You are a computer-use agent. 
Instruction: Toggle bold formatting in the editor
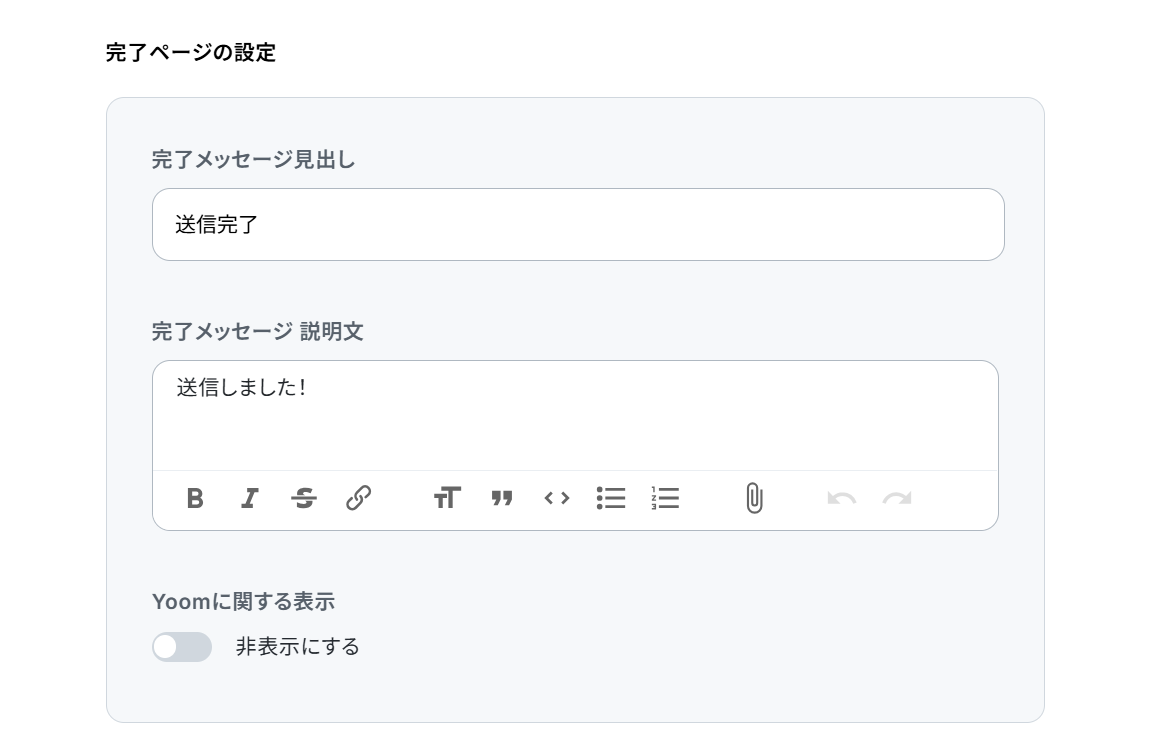point(195,498)
